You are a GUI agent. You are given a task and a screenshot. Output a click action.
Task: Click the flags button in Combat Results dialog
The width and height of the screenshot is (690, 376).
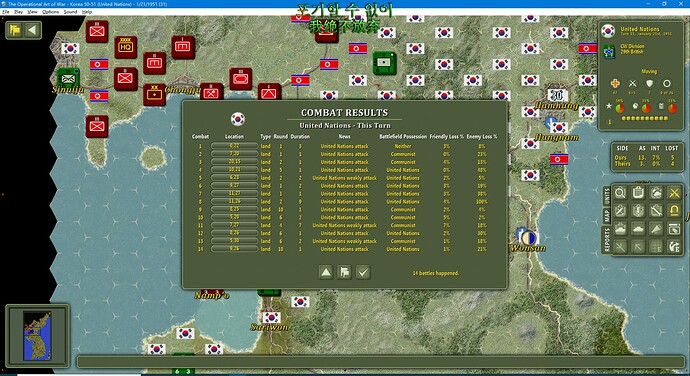[344, 272]
